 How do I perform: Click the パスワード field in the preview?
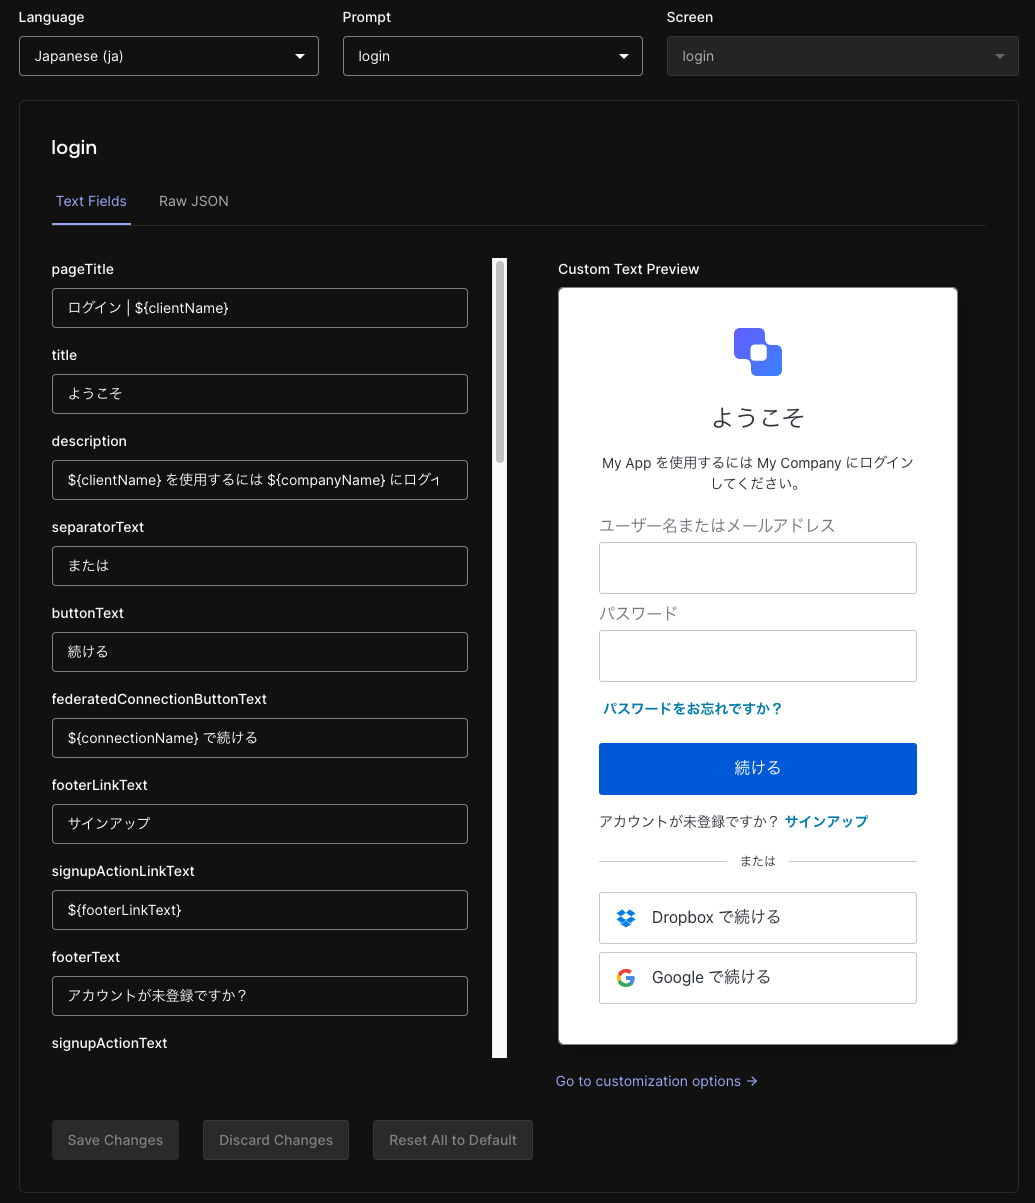tap(757, 656)
